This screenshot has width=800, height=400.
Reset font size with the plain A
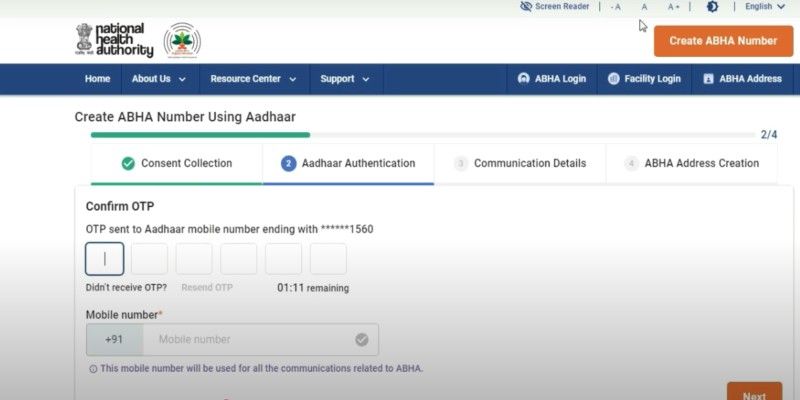[644, 7]
